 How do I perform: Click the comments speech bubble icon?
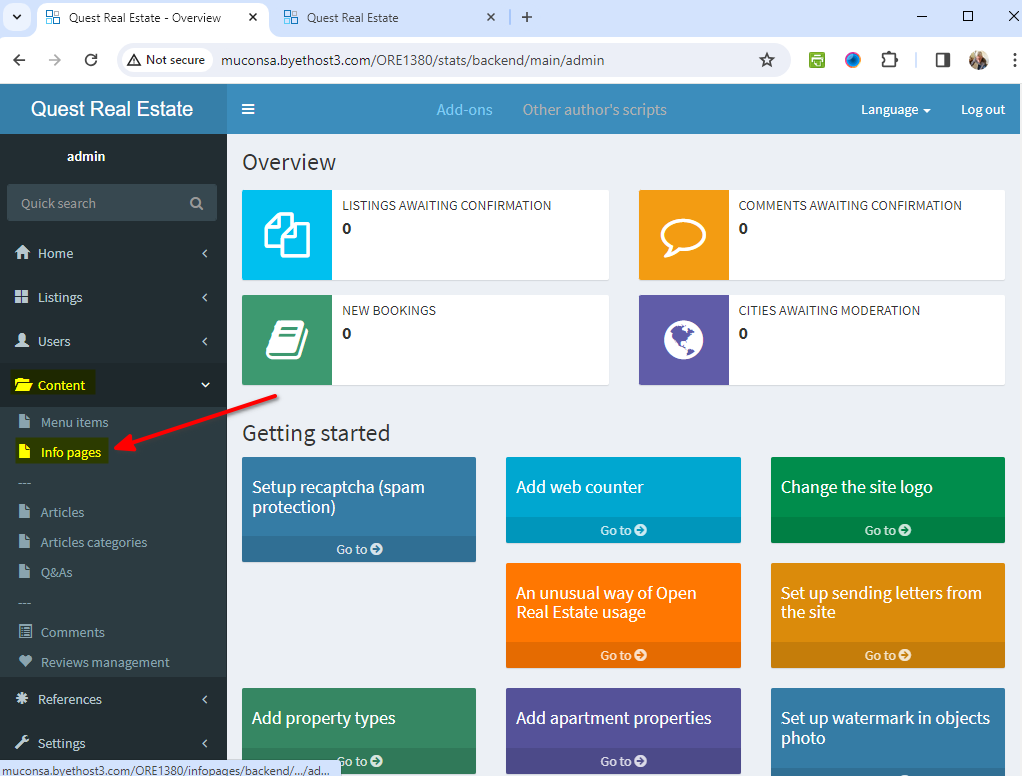click(683, 235)
